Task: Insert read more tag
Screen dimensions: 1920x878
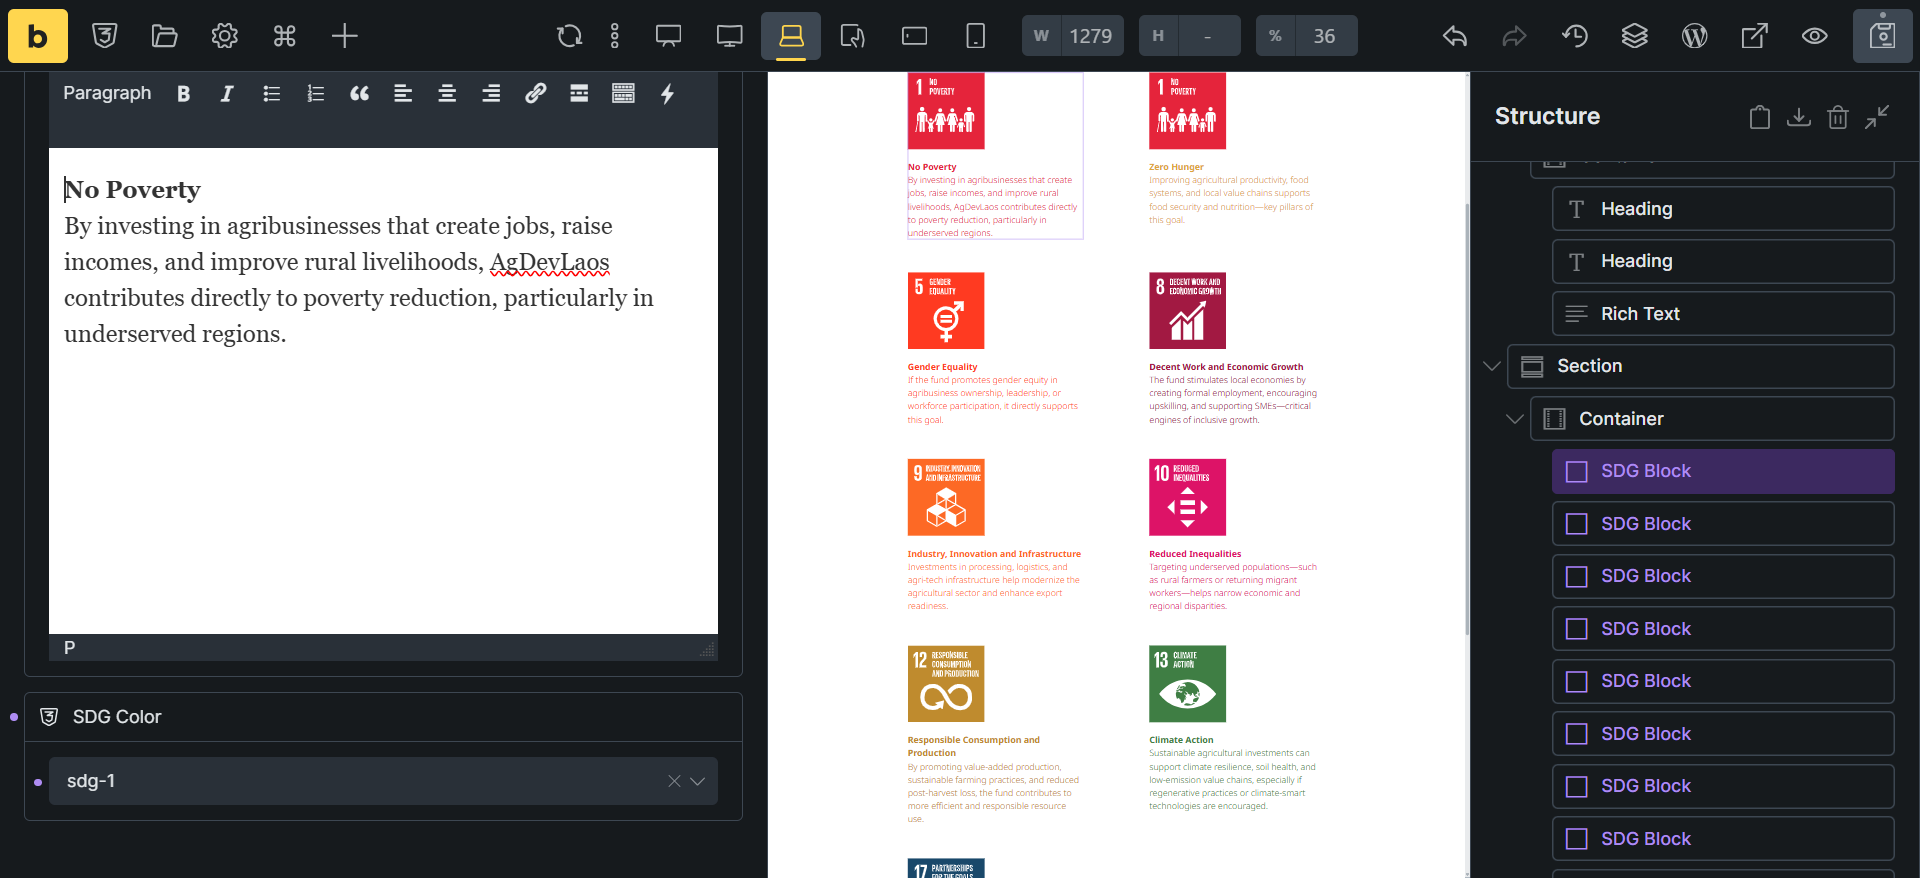Action: [579, 94]
